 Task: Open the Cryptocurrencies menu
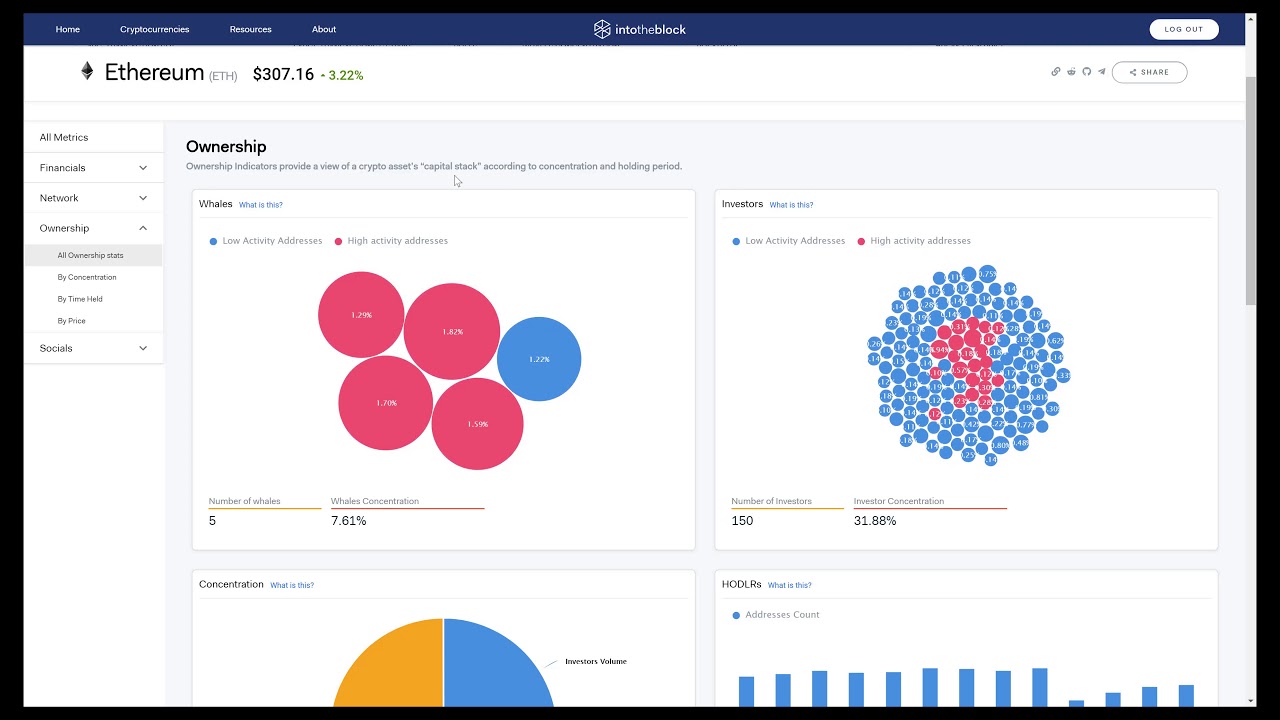tap(154, 29)
